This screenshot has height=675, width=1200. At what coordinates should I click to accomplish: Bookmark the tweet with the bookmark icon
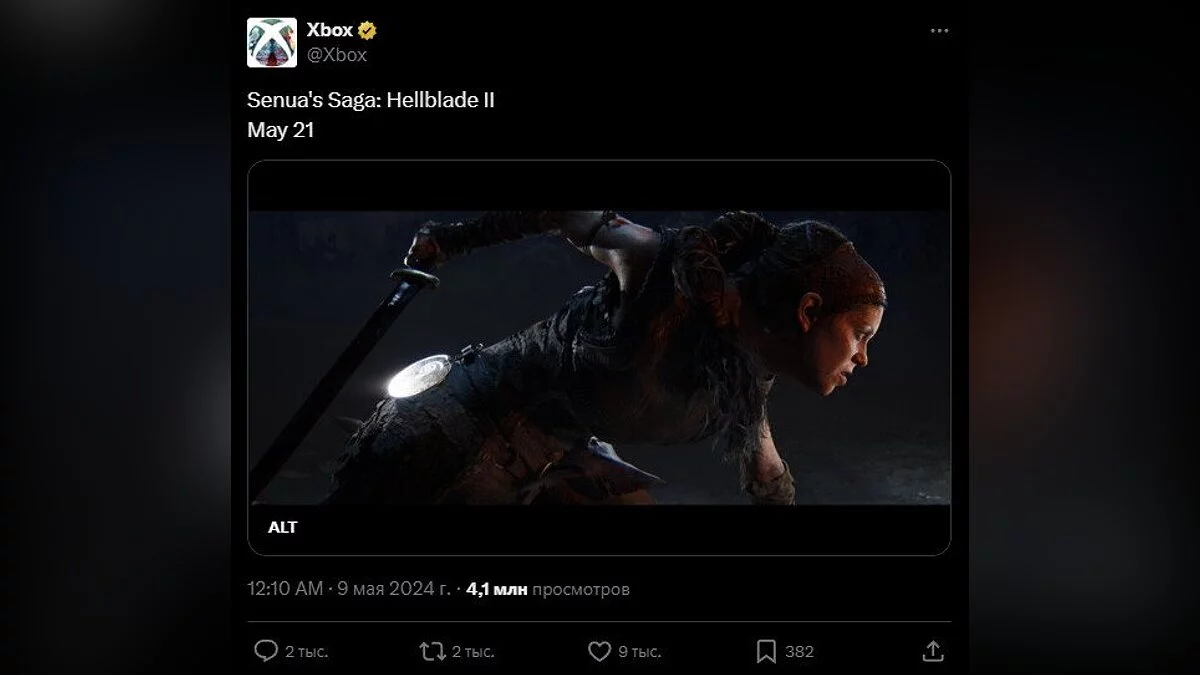(766, 652)
